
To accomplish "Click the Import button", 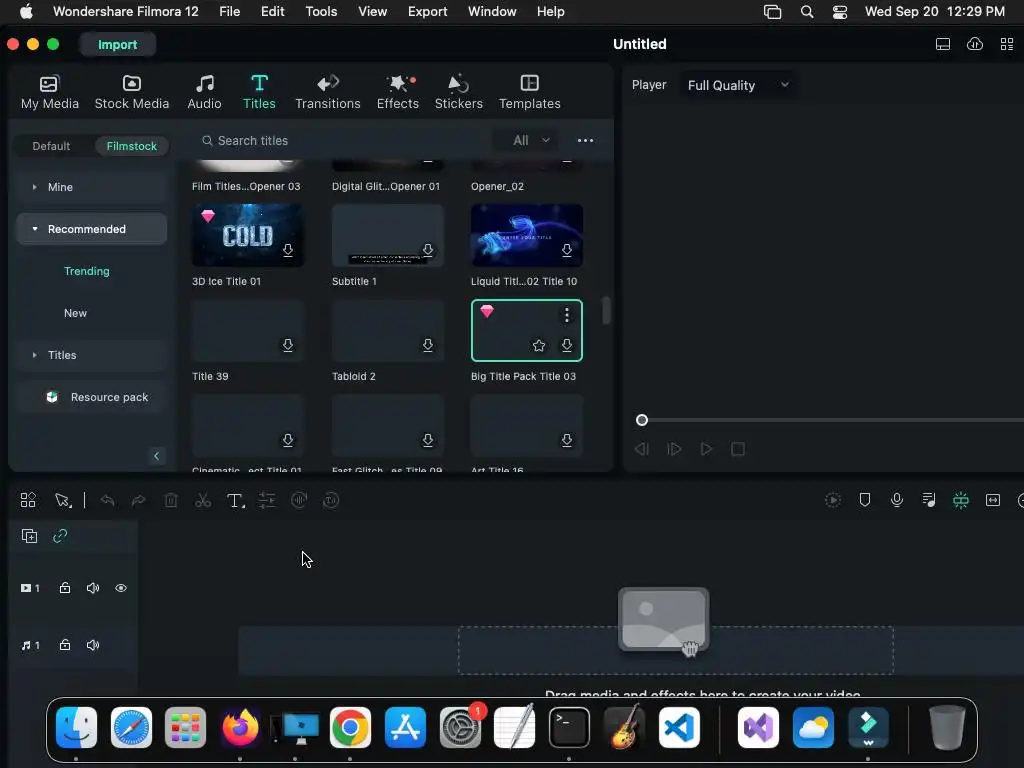I will point(118,44).
